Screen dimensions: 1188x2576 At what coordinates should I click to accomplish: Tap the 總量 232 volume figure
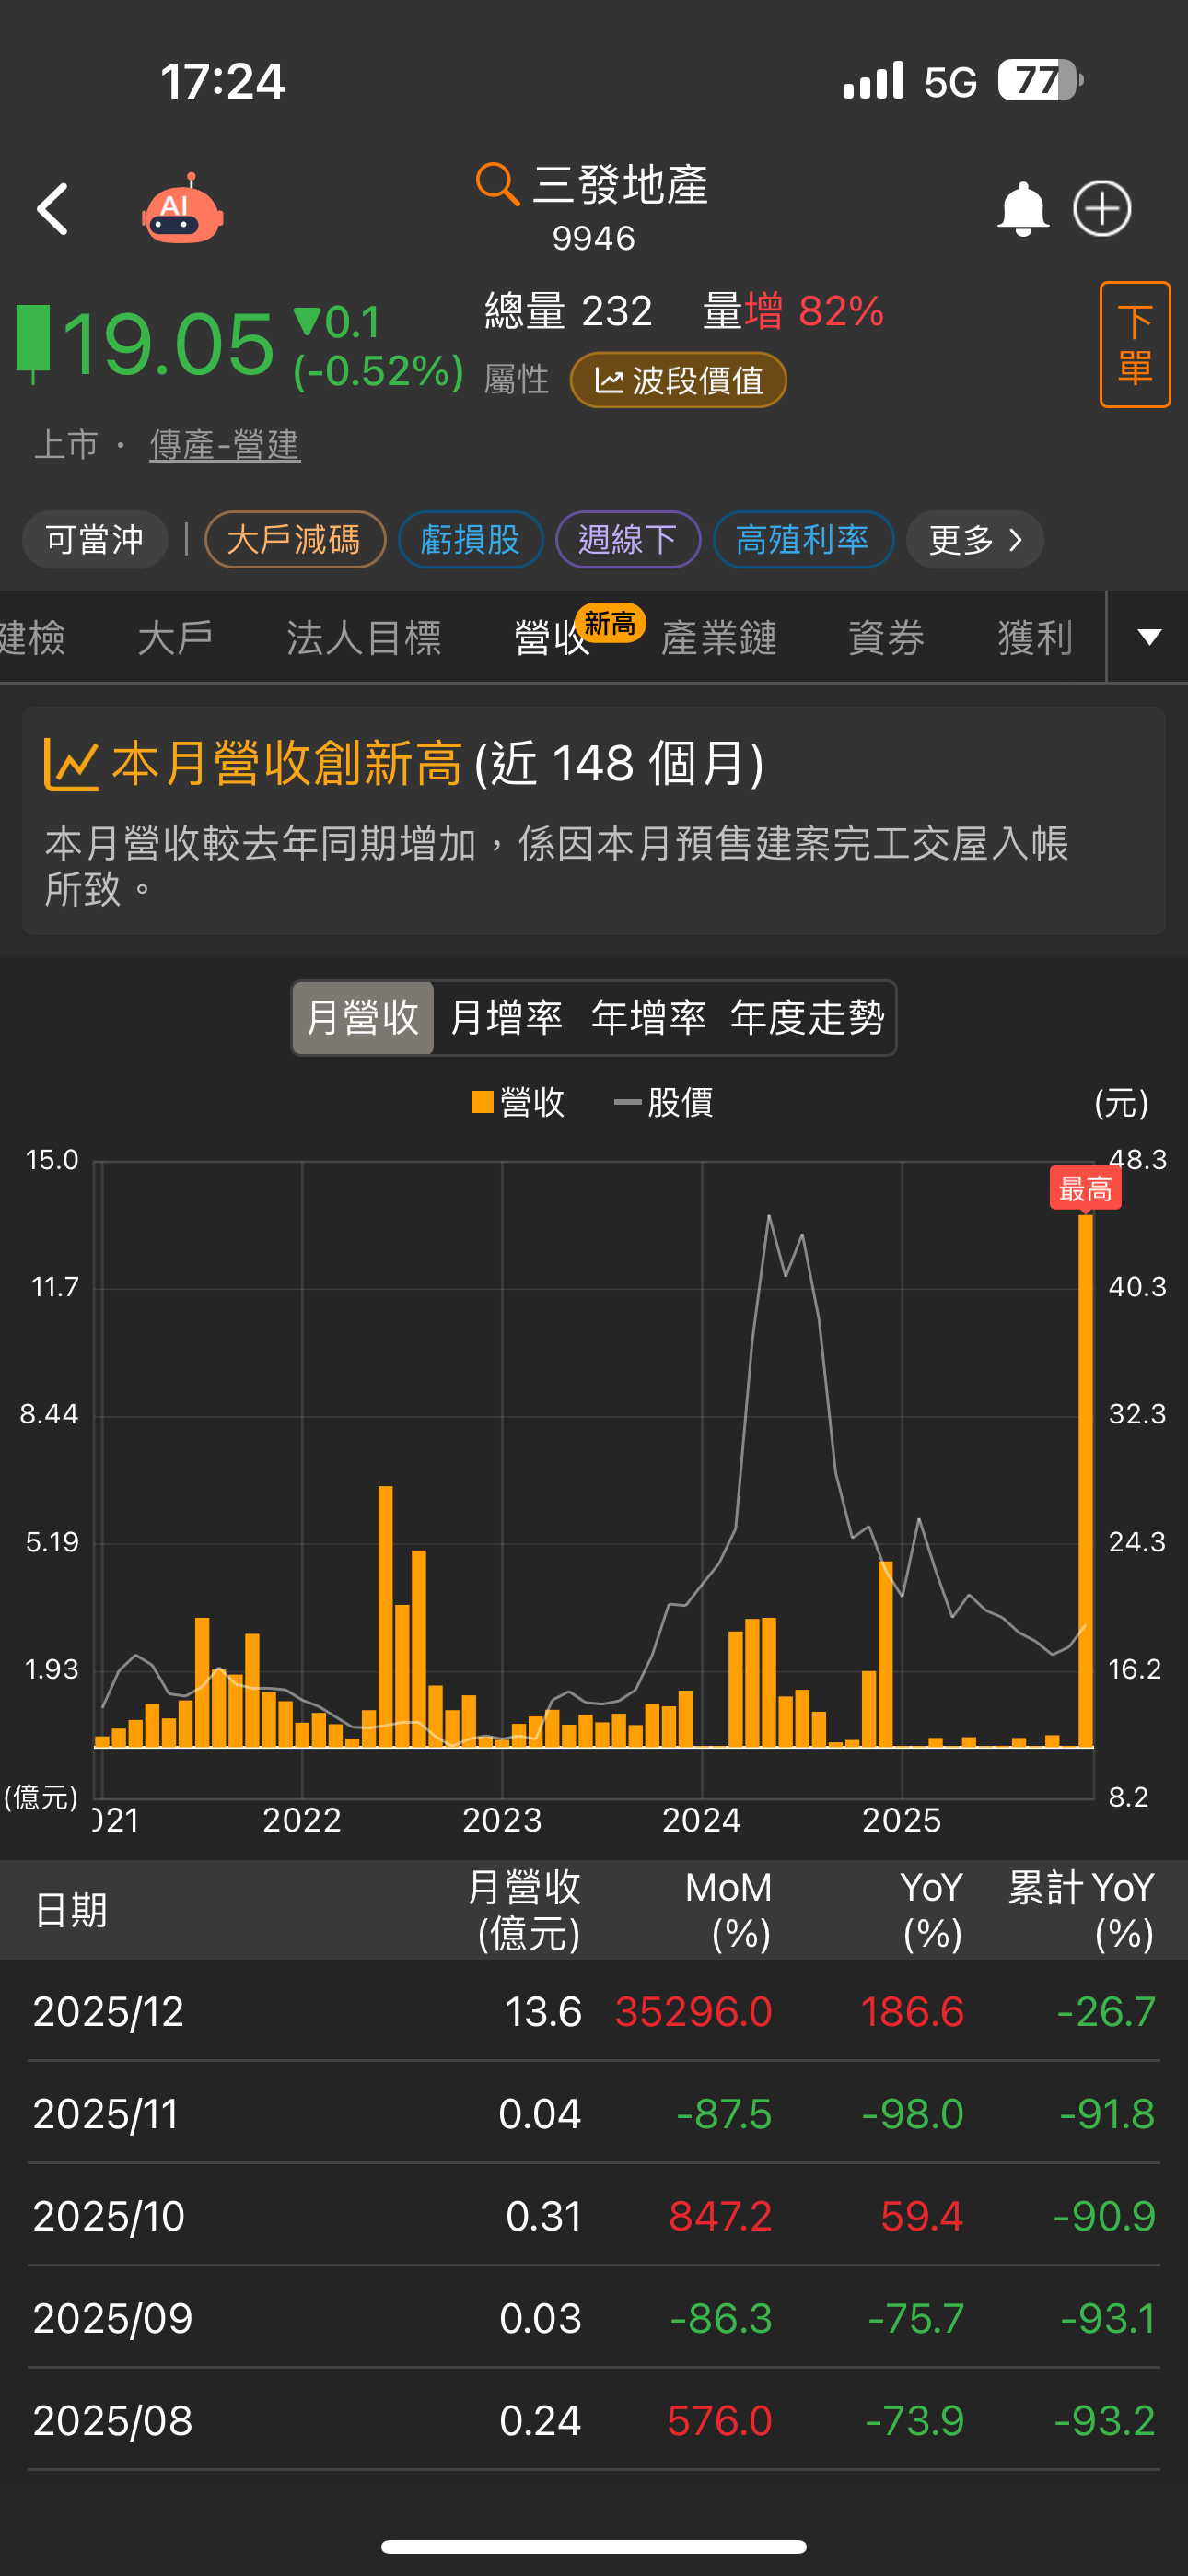click(568, 311)
